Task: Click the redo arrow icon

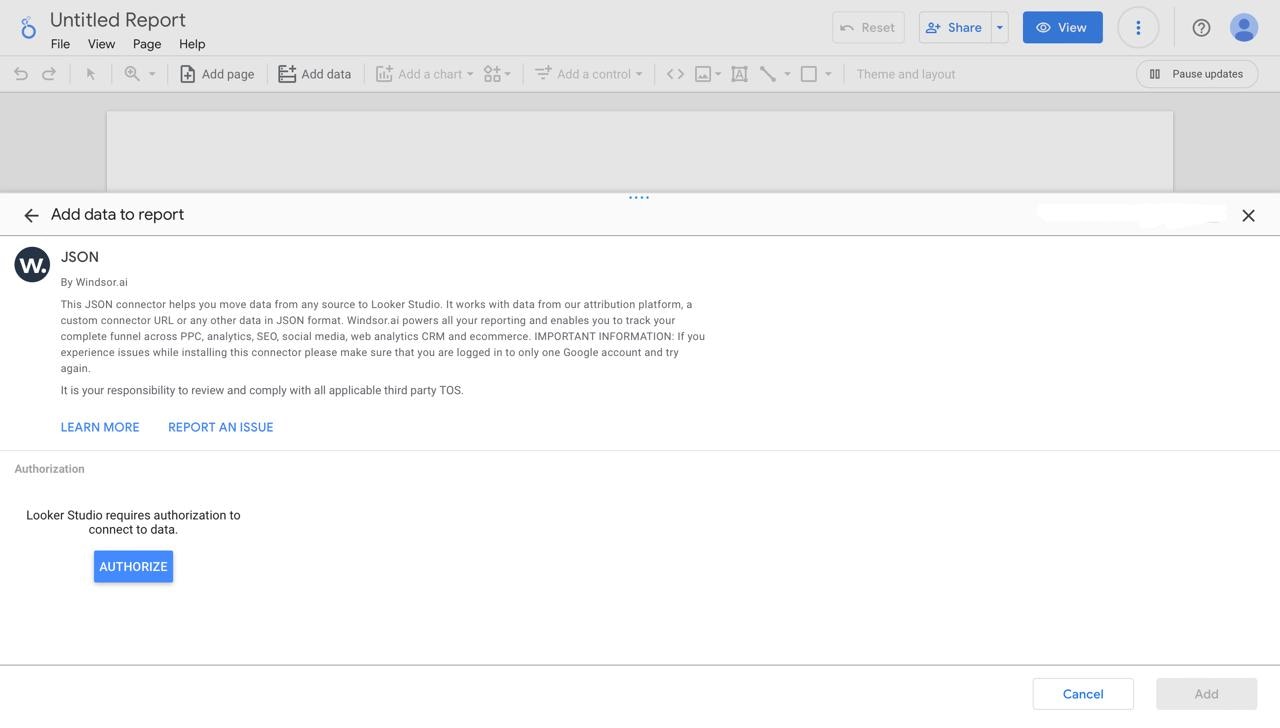Action: [x=48, y=74]
